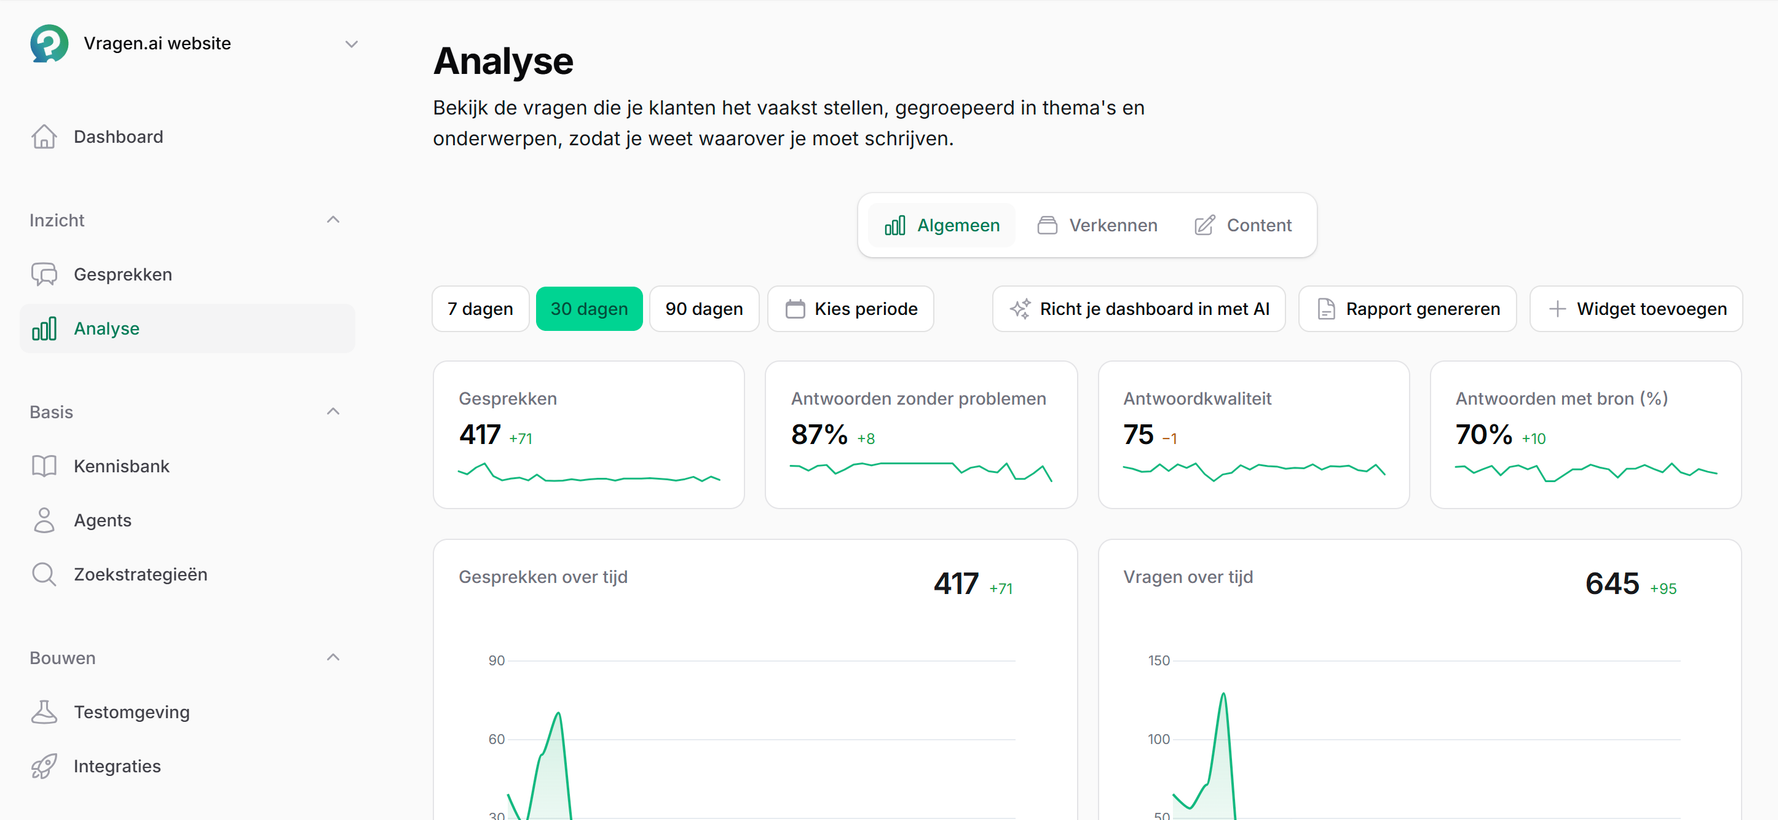The image size is (1778, 820).
Task: Open Antwoorden zonder problemen card
Action: 921,435
